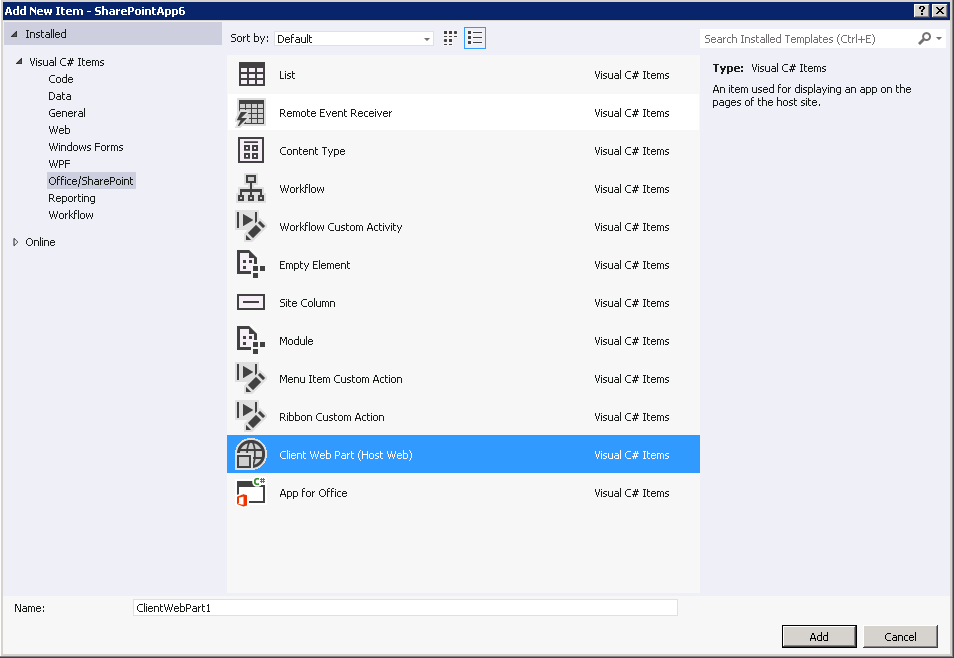Switch to medium icons list view

tap(475, 38)
